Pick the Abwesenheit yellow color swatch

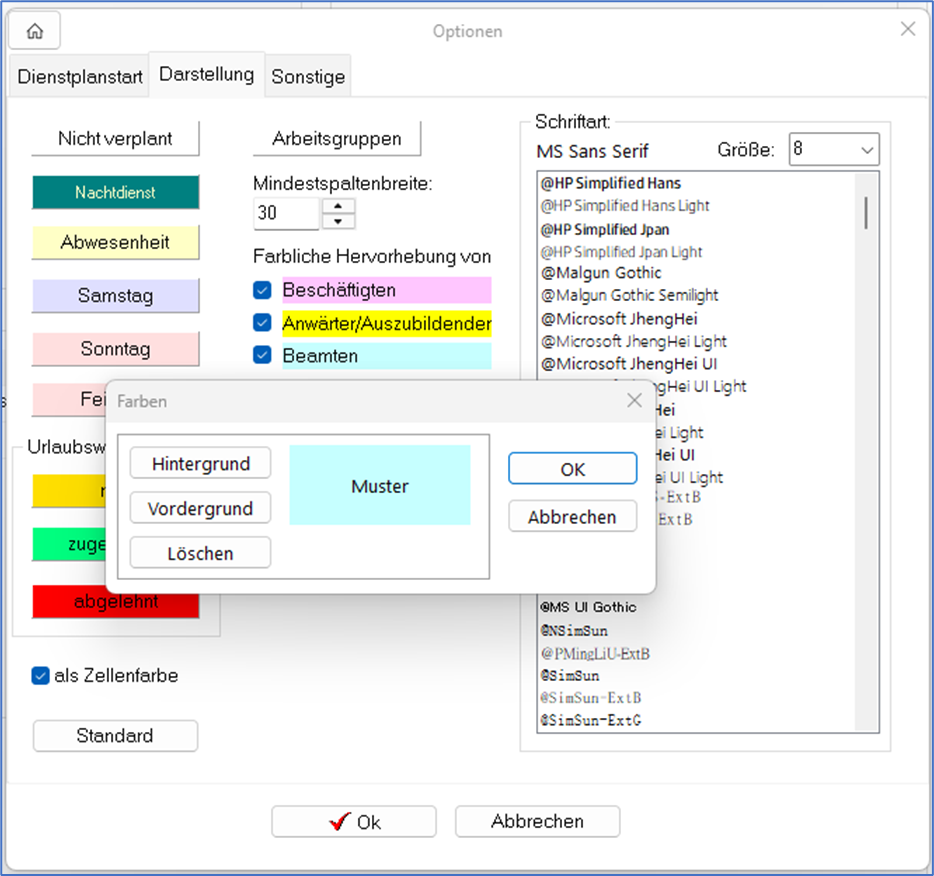(116, 242)
